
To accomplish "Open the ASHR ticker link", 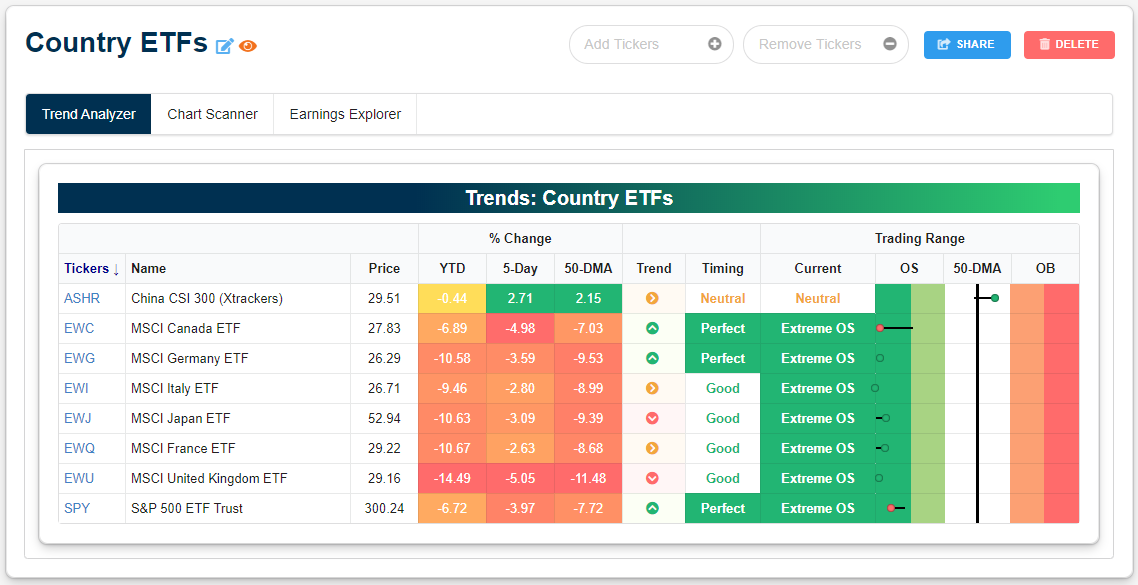I will pos(82,298).
